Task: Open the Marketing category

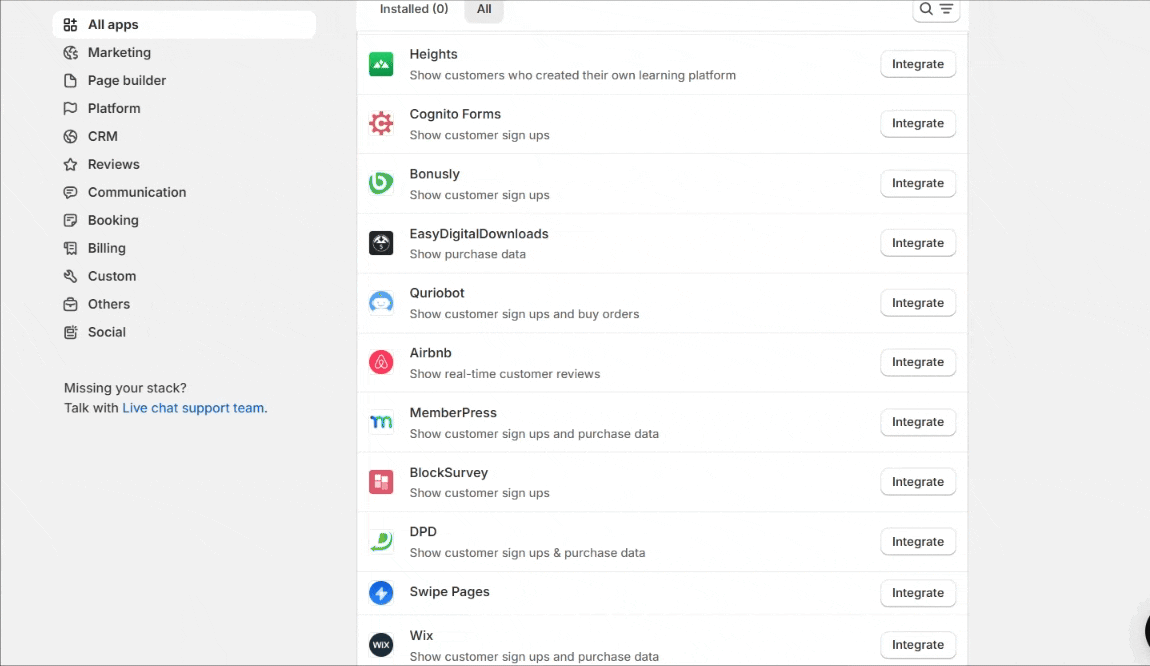Action: 119,53
